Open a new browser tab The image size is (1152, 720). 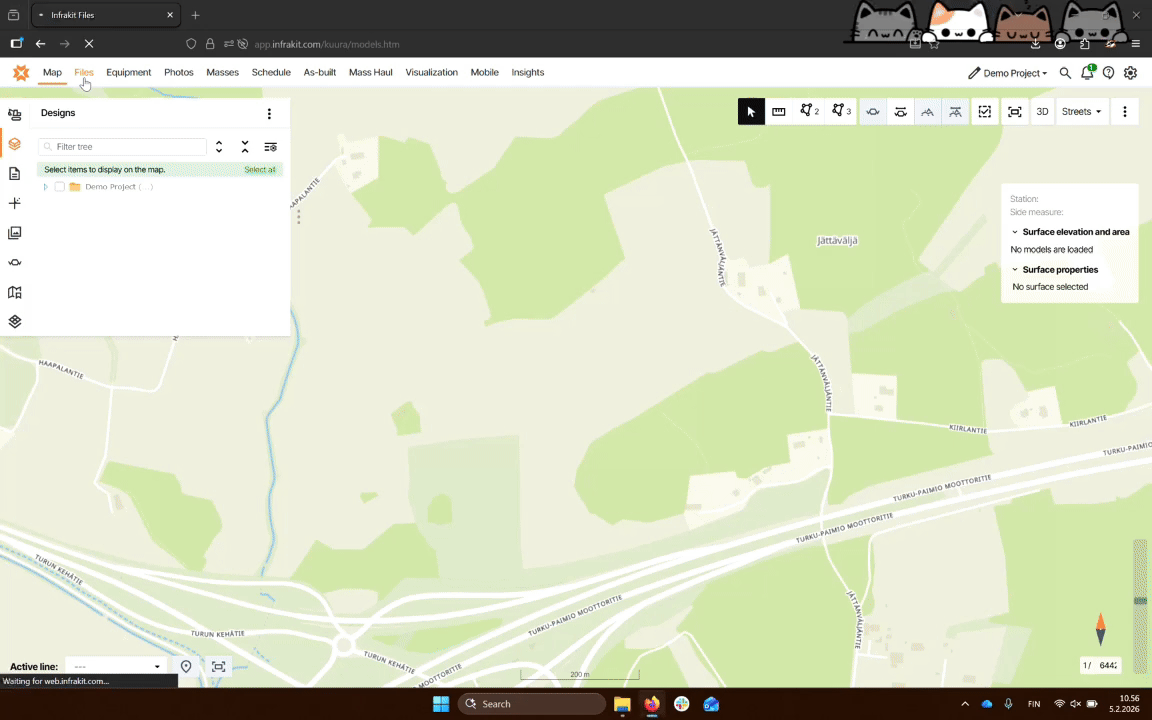195,15
